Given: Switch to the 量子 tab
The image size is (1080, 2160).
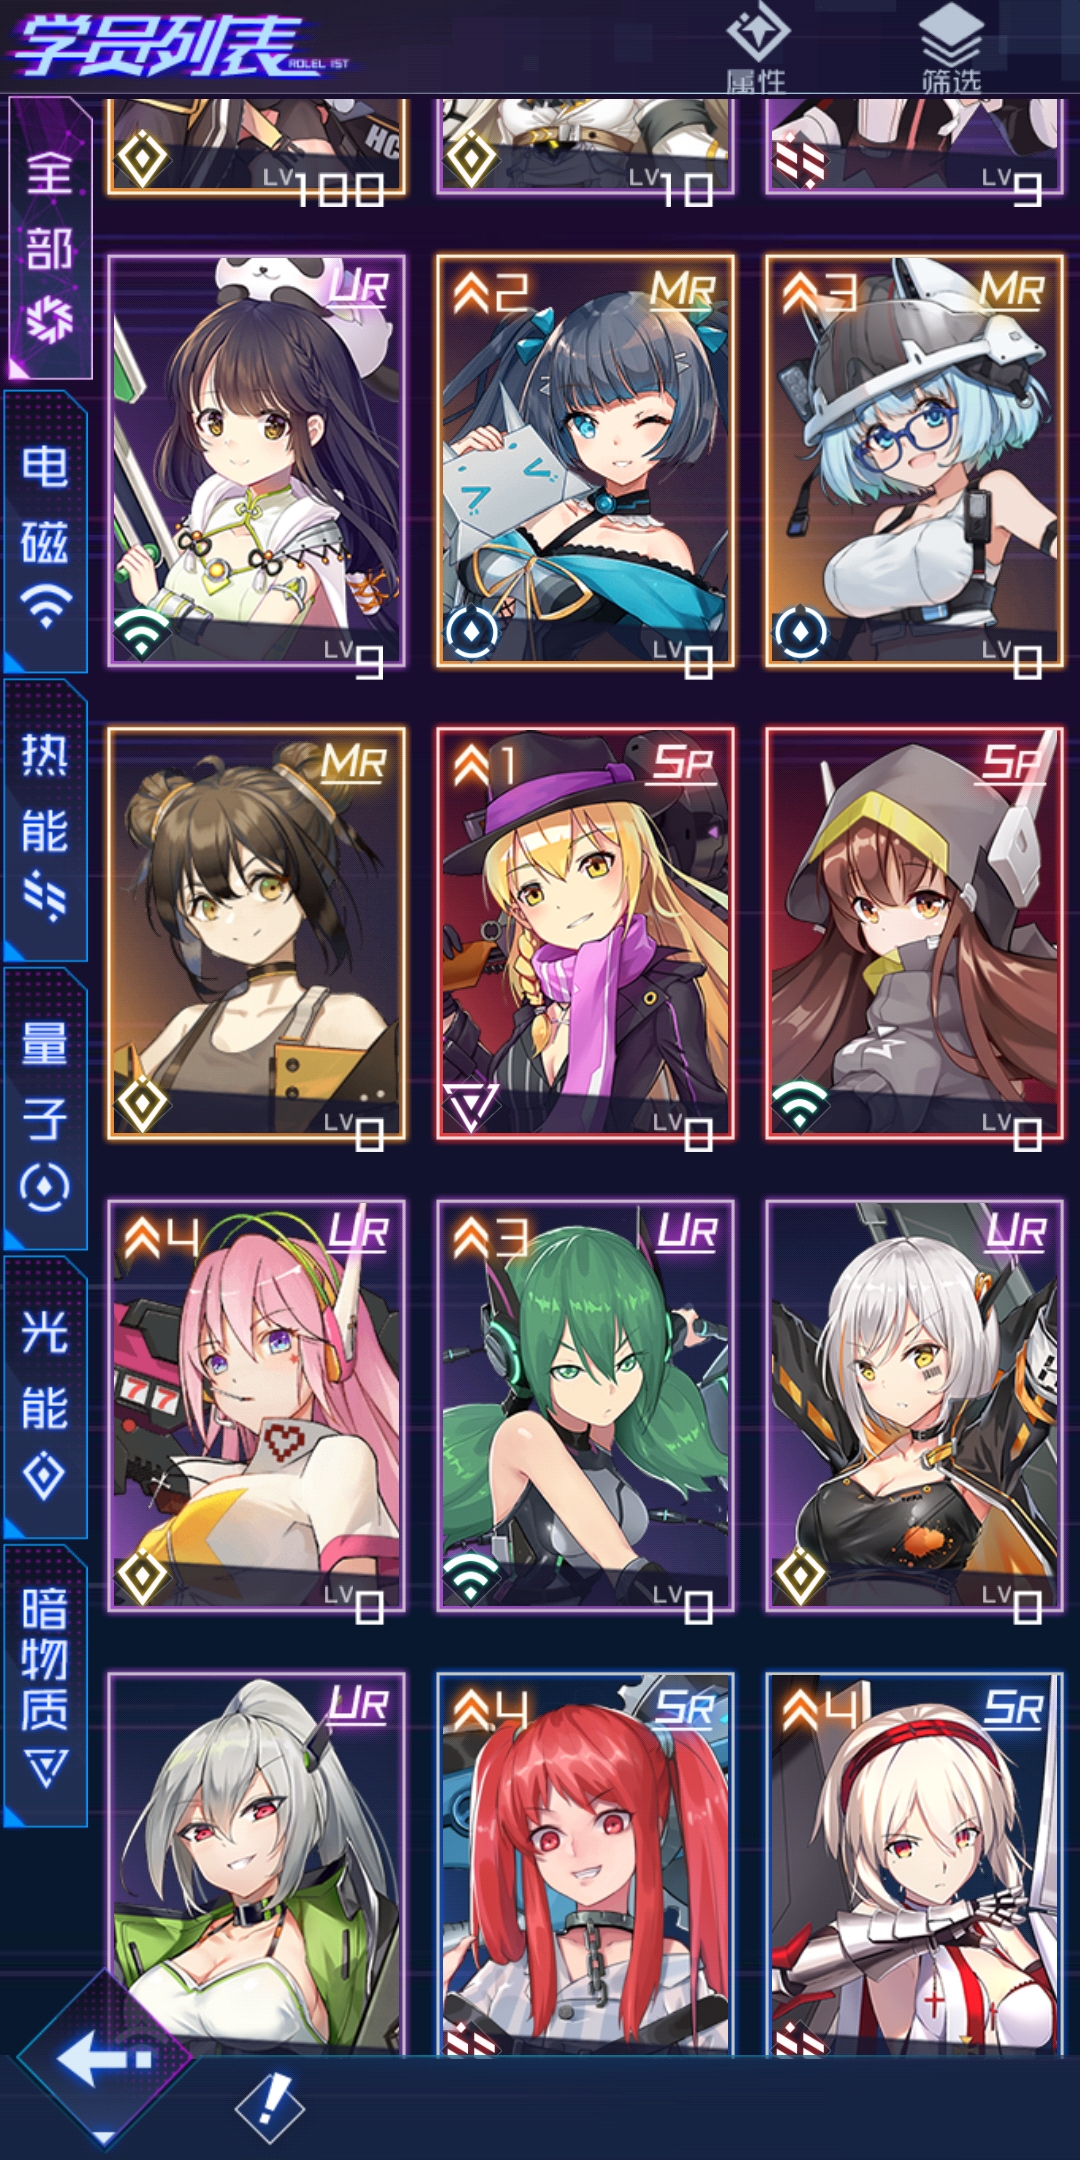Looking at the screenshot, I should click(x=46, y=1109).
